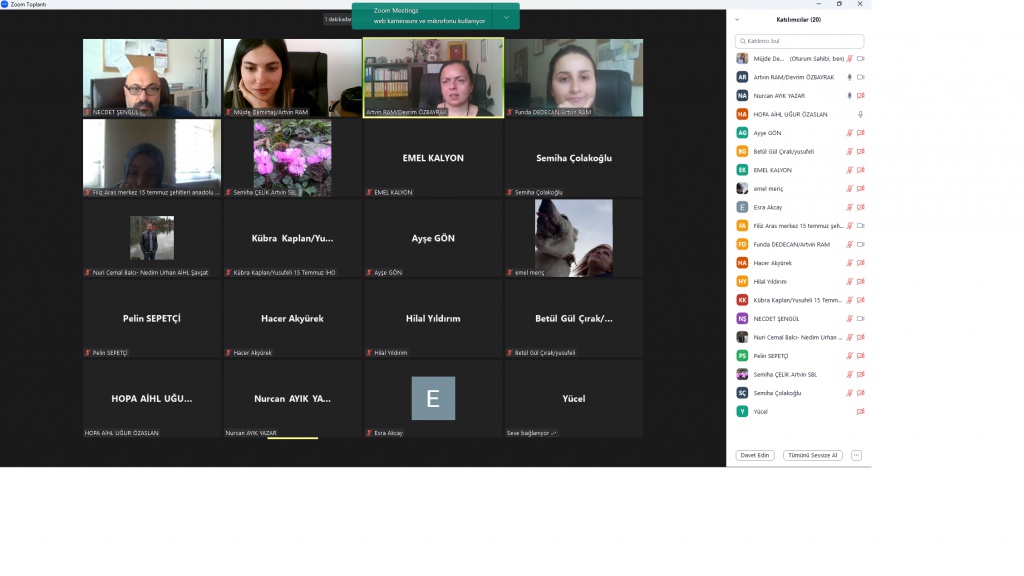1024x576 pixels.
Task: Toggle Funda DEDECAN's muted microphone in list
Action: pyautogui.click(x=849, y=244)
